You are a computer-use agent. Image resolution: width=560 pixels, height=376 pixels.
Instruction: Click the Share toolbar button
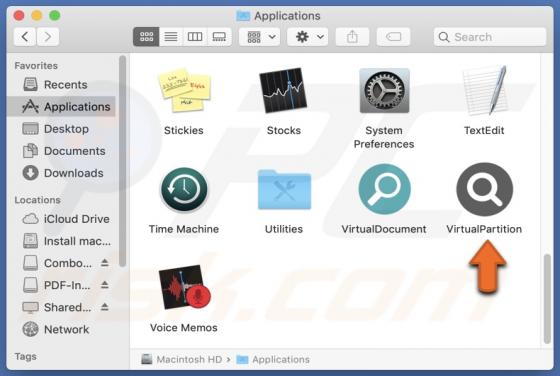pos(352,37)
